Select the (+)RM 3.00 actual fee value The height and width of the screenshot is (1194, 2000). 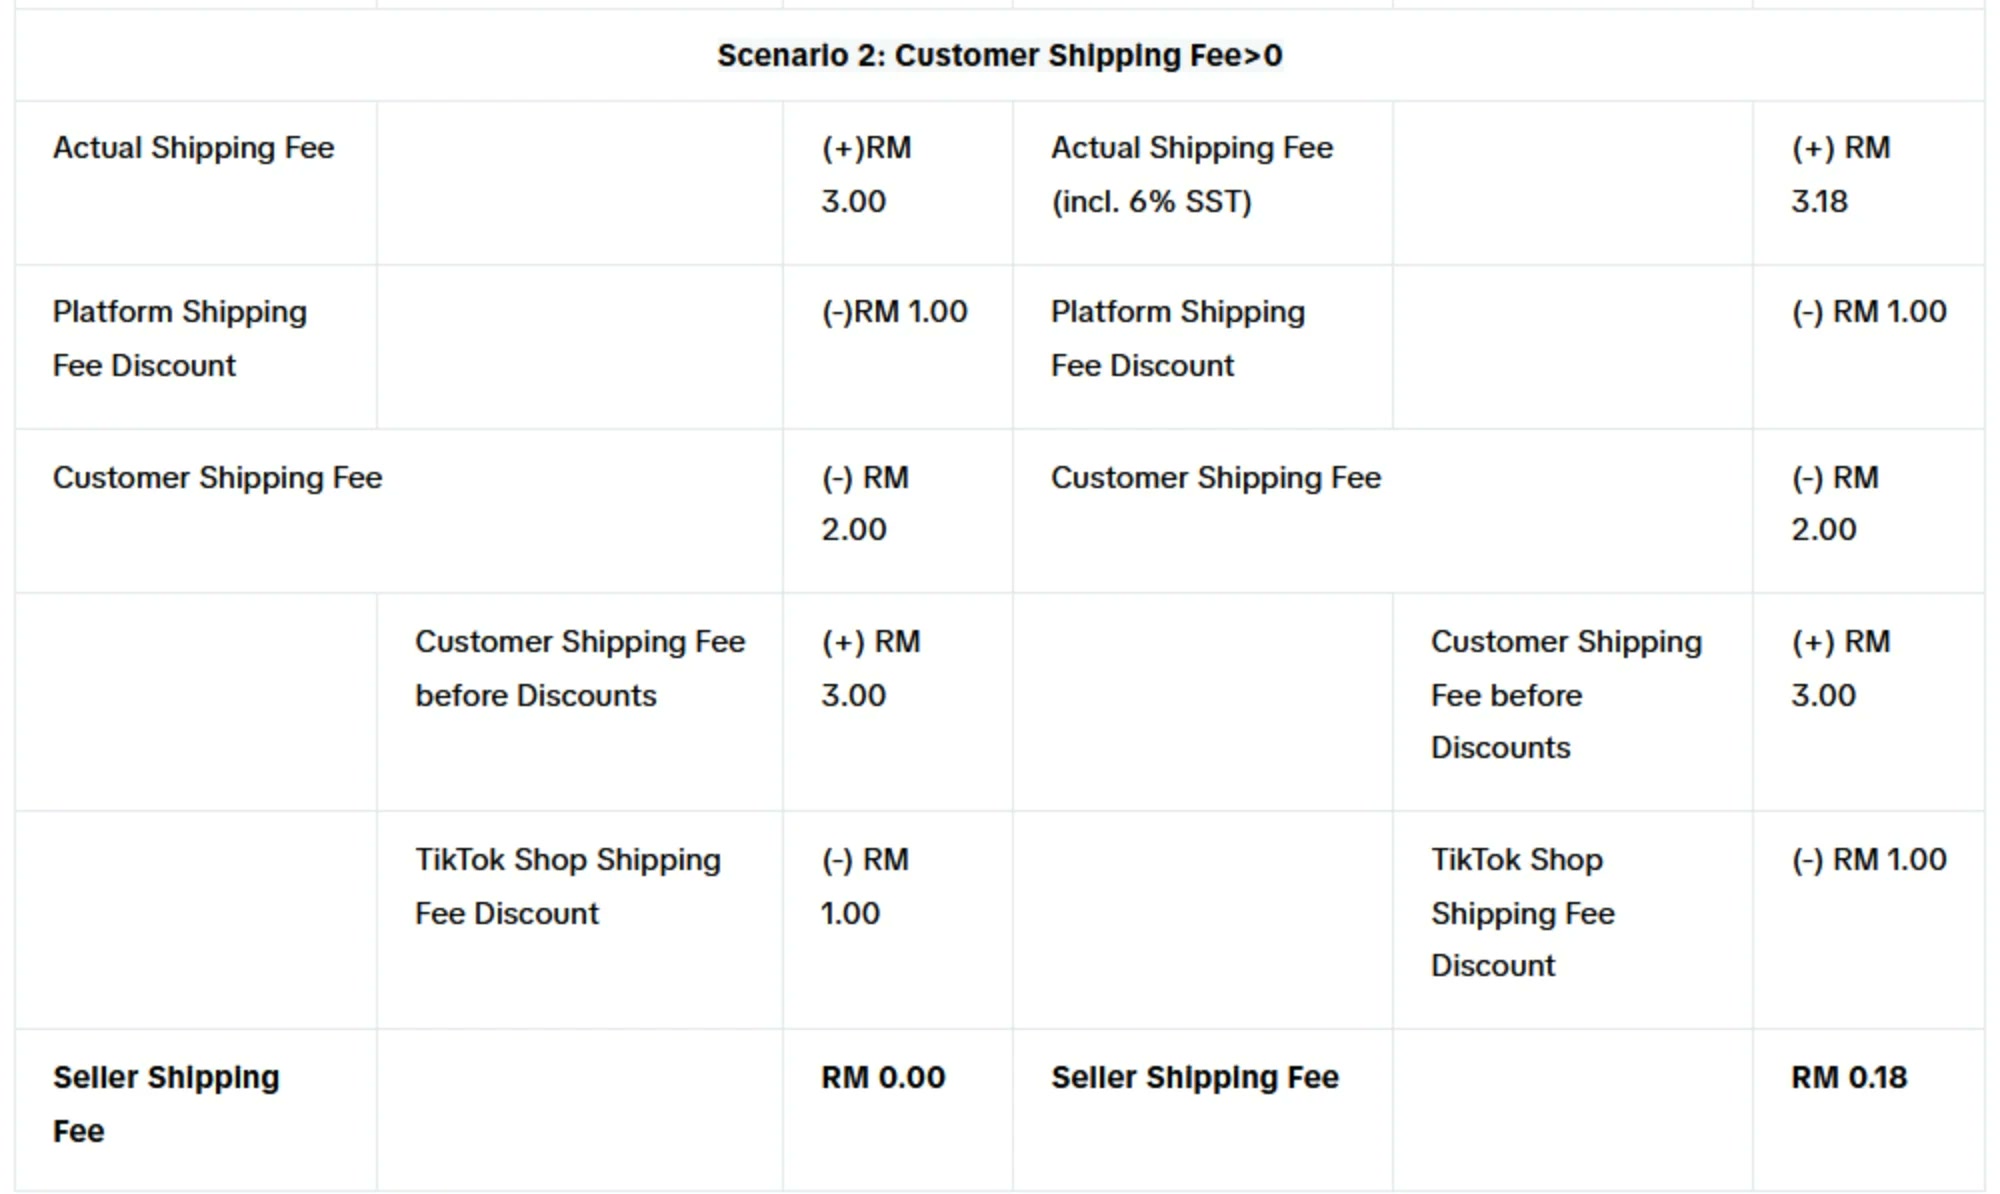point(866,175)
